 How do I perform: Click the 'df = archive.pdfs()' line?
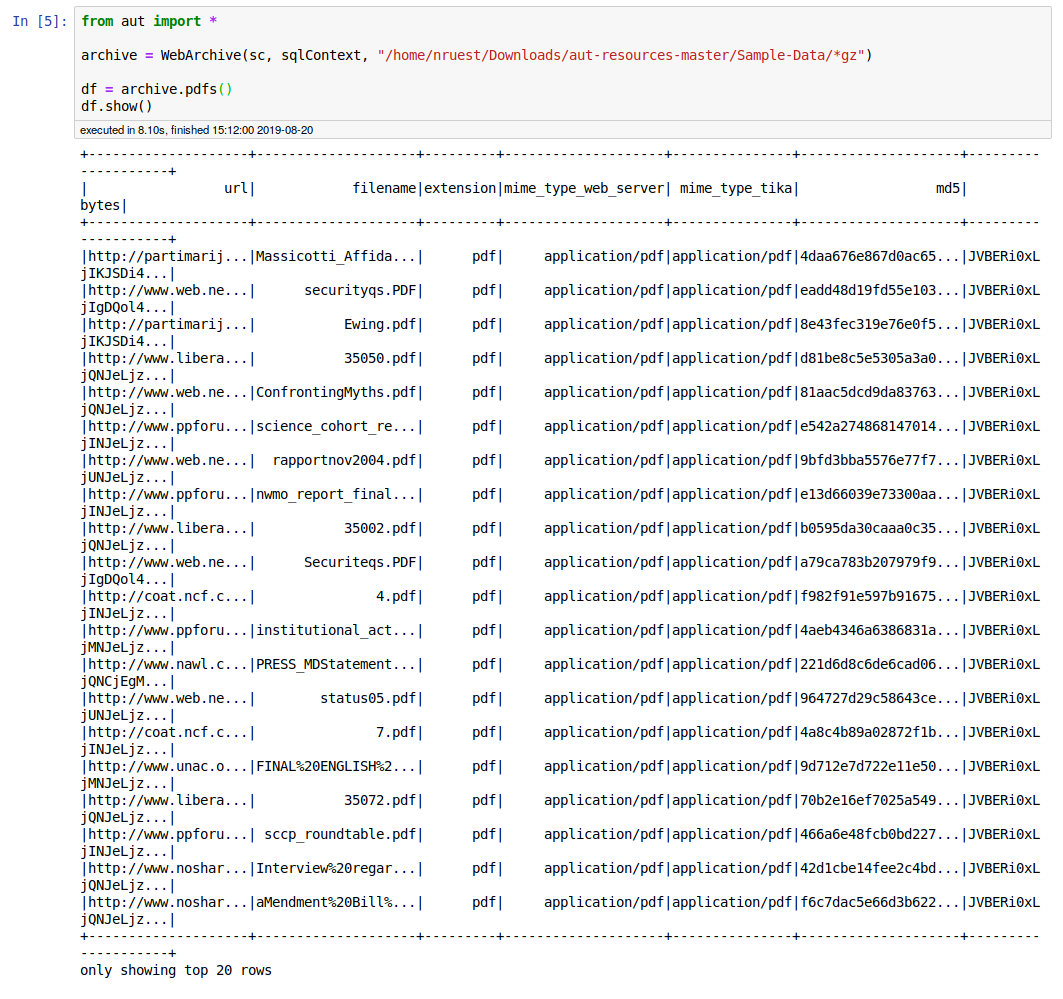(157, 89)
